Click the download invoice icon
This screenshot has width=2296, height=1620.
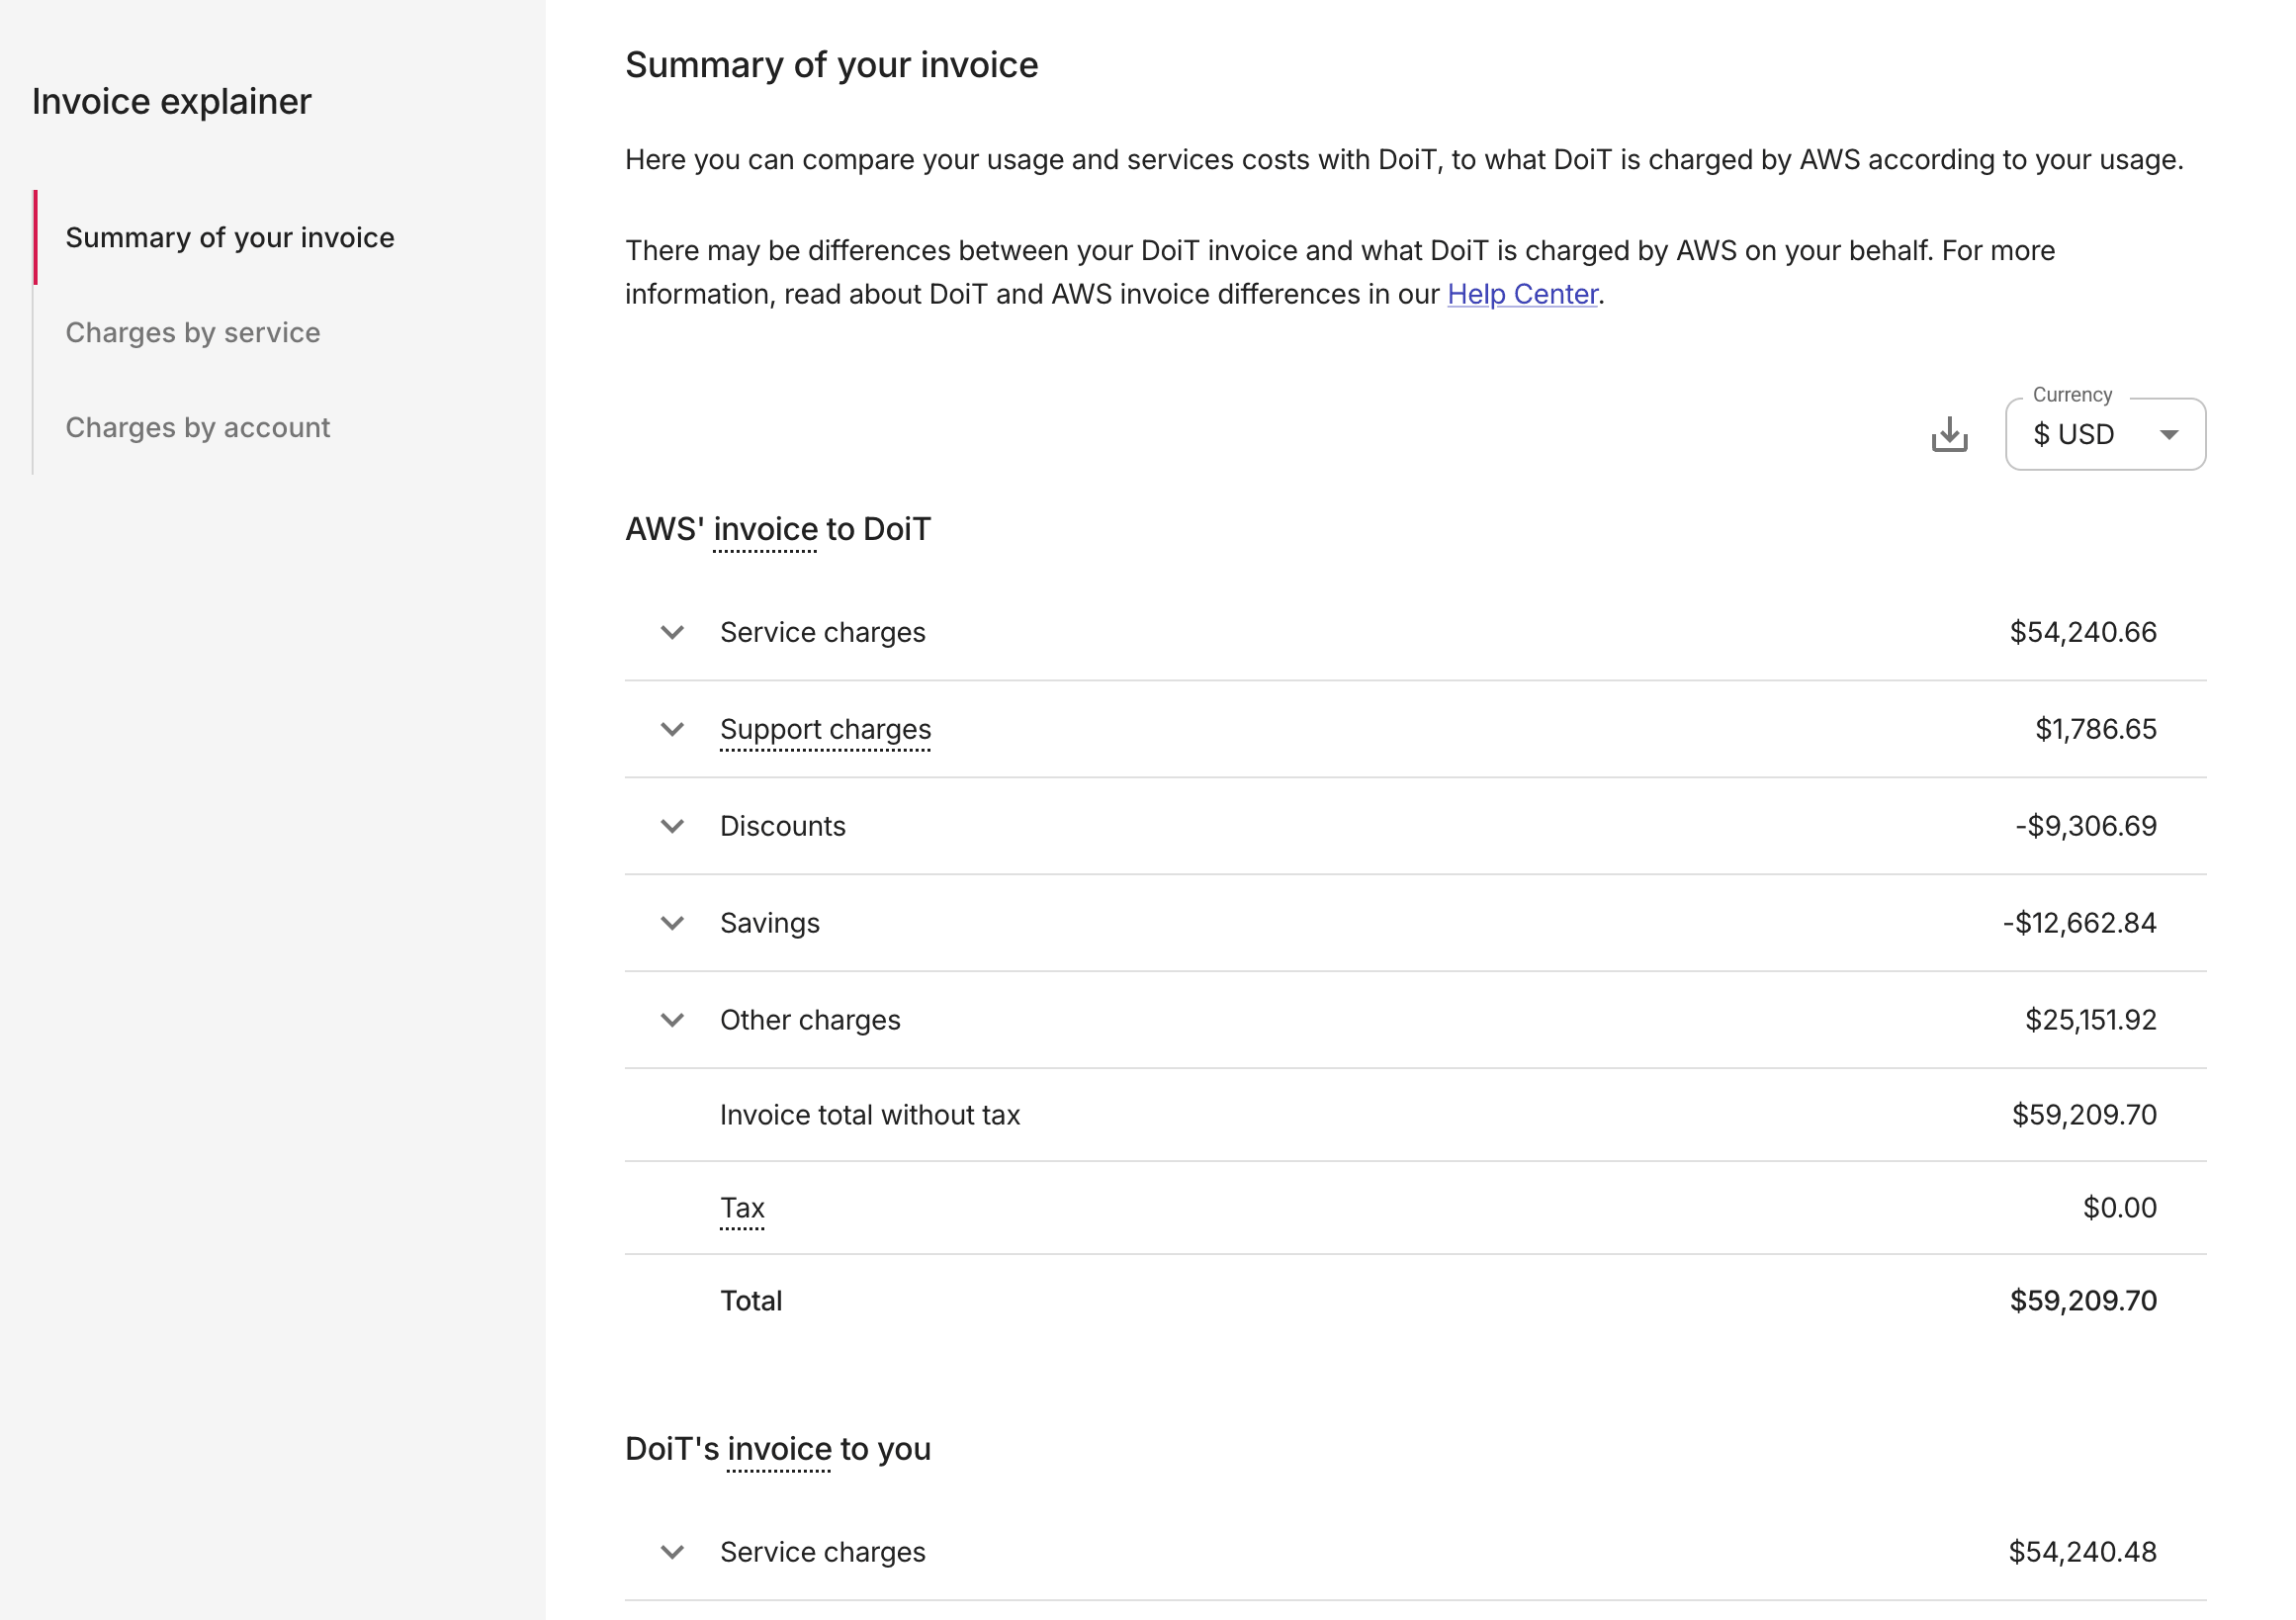(1948, 435)
